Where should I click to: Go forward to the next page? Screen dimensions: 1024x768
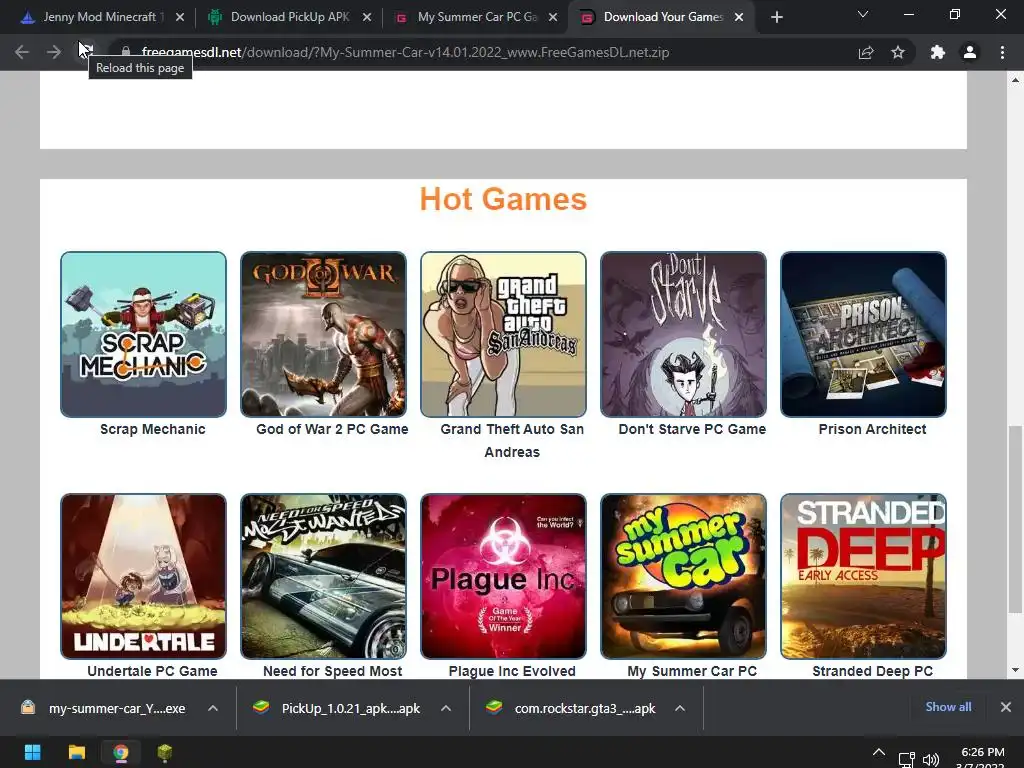54,52
